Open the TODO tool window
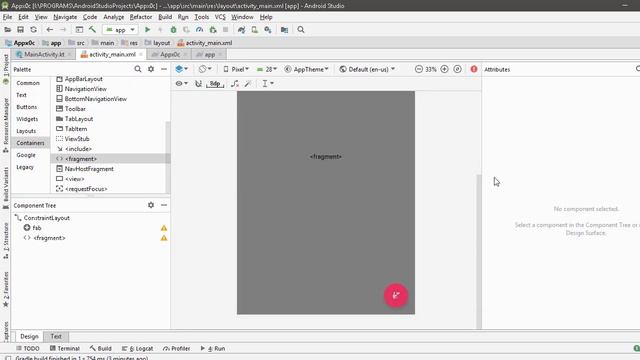Screen dimensions: 640x360 28,349
